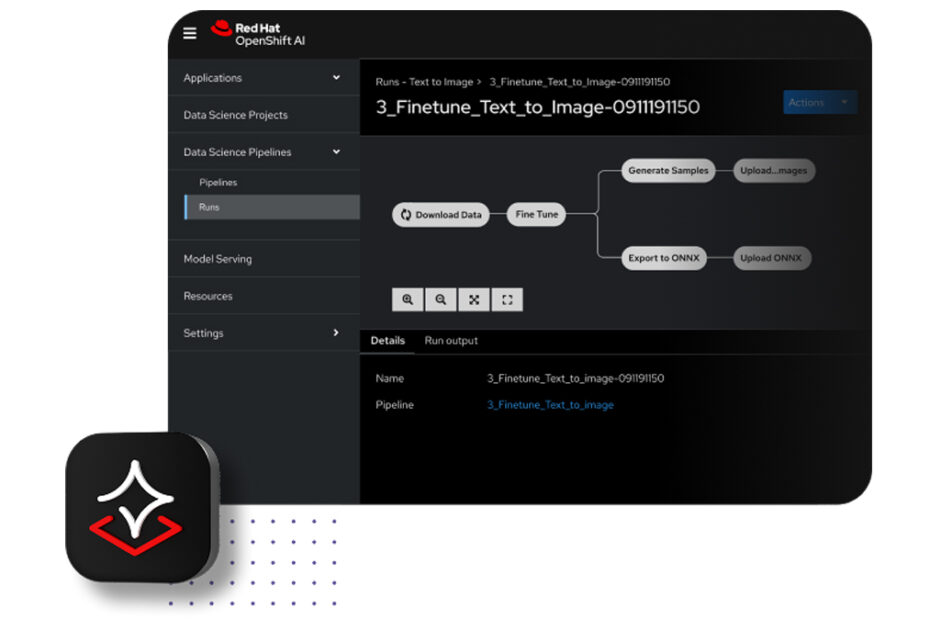This screenshot has width=930, height=620.
Task: Open the Actions dropdown menu
Action: point(819,102)
